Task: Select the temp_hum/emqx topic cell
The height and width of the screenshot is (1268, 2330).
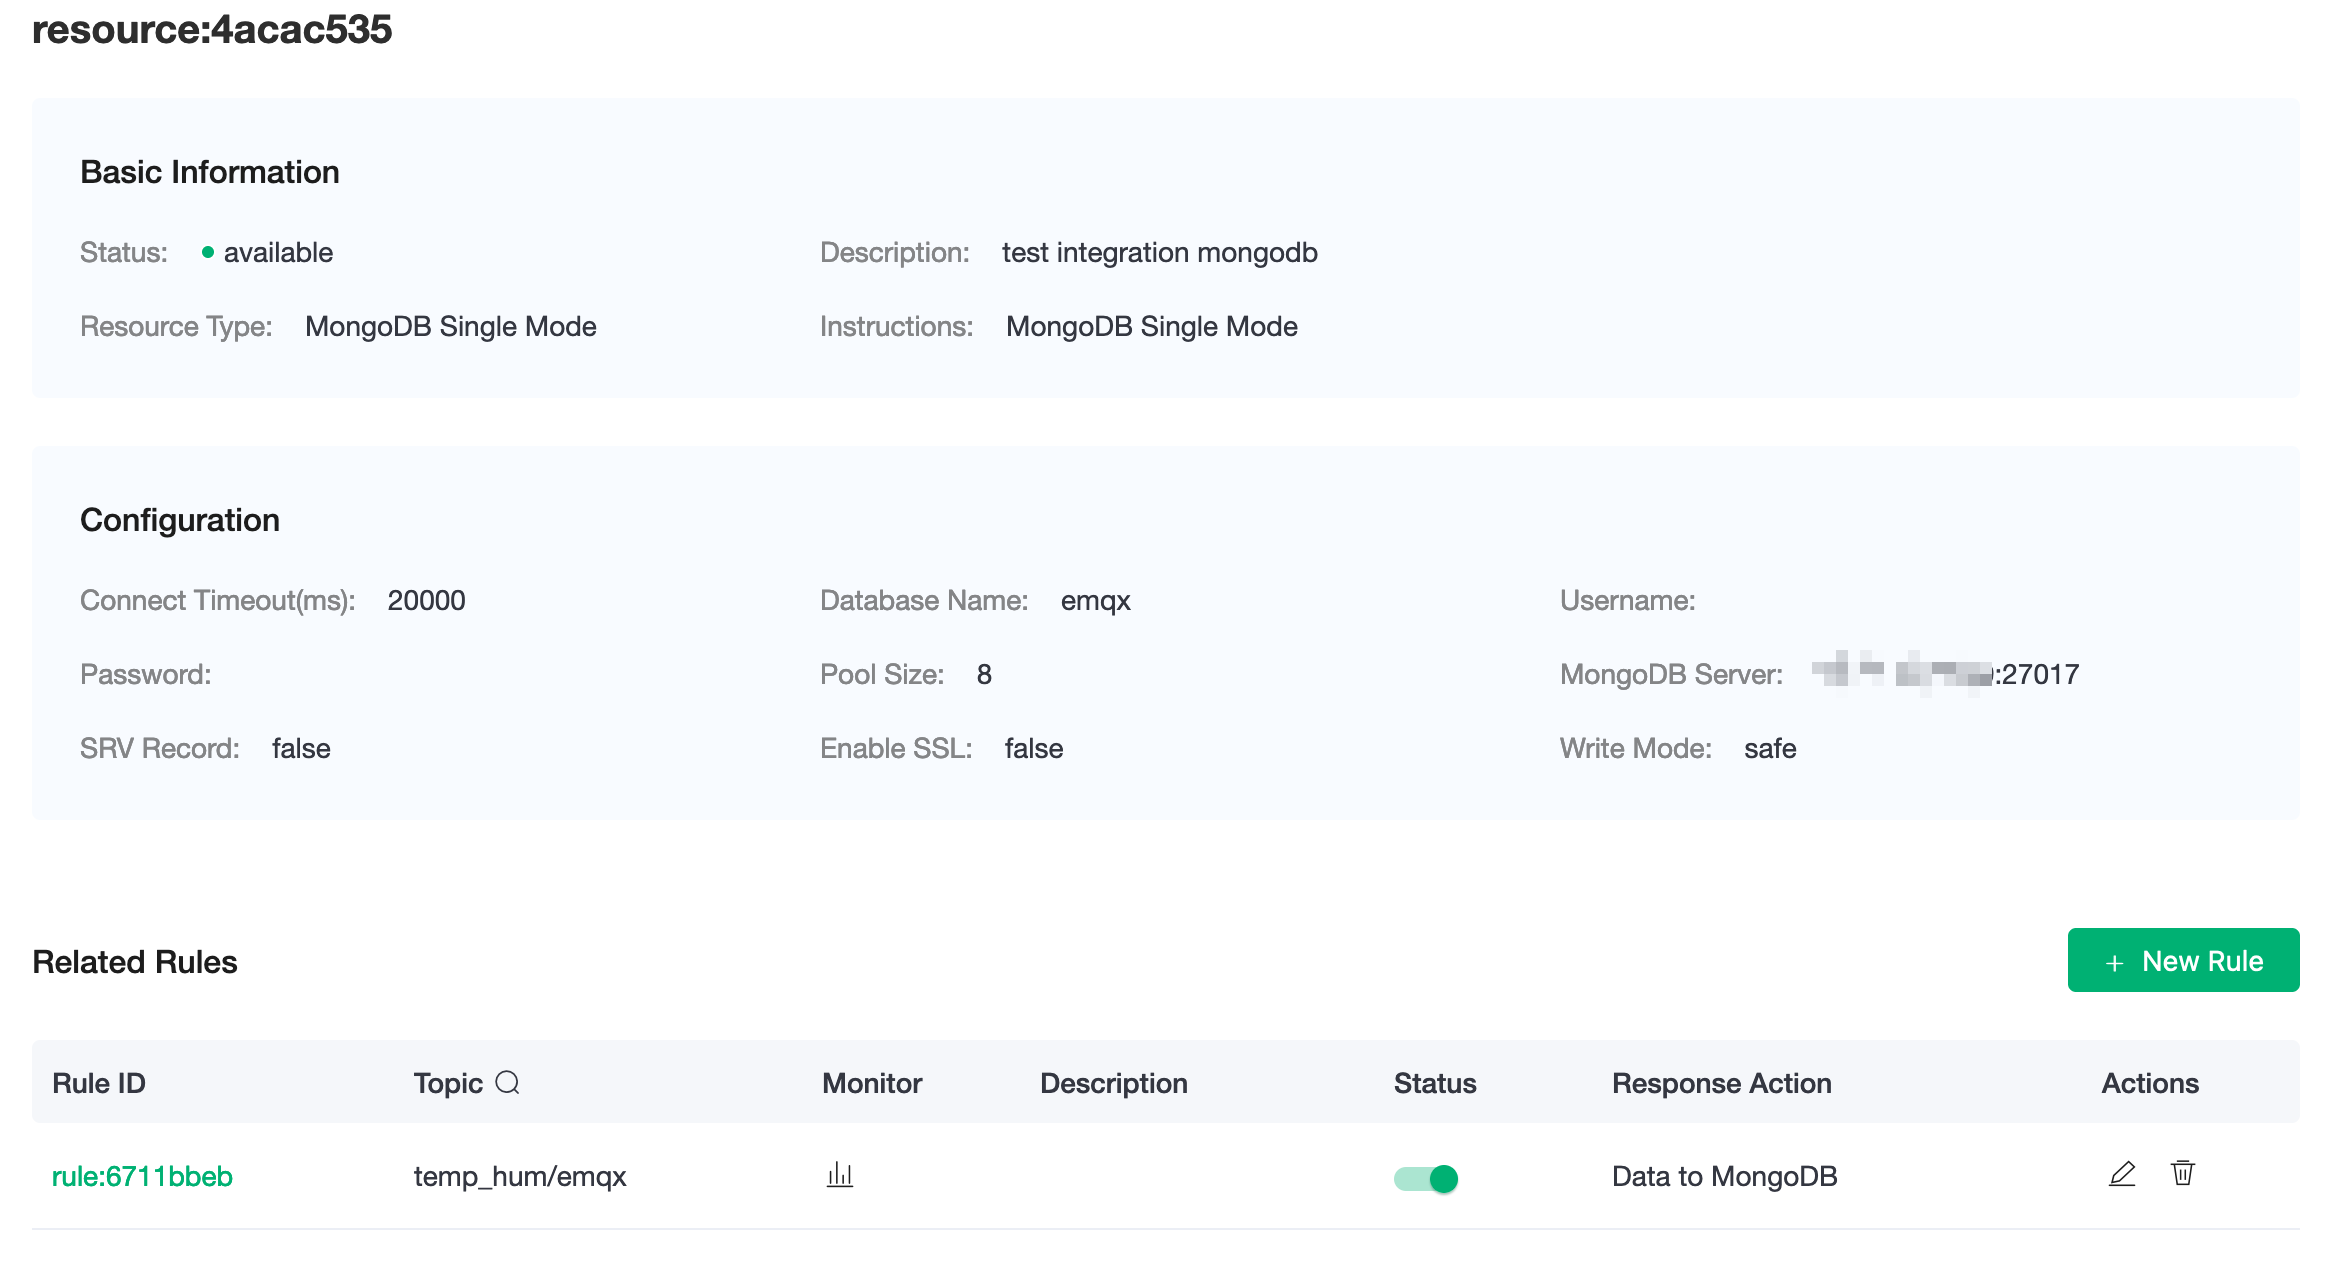Action: click(520, 1176)
